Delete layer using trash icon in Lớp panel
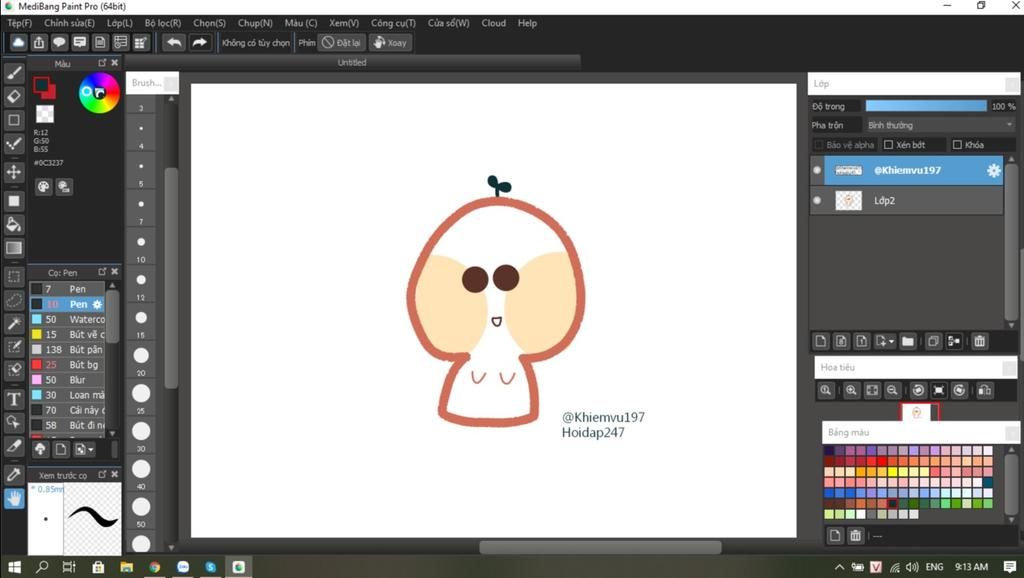This screenshot has height=578, width=1024. click(980, 341)
